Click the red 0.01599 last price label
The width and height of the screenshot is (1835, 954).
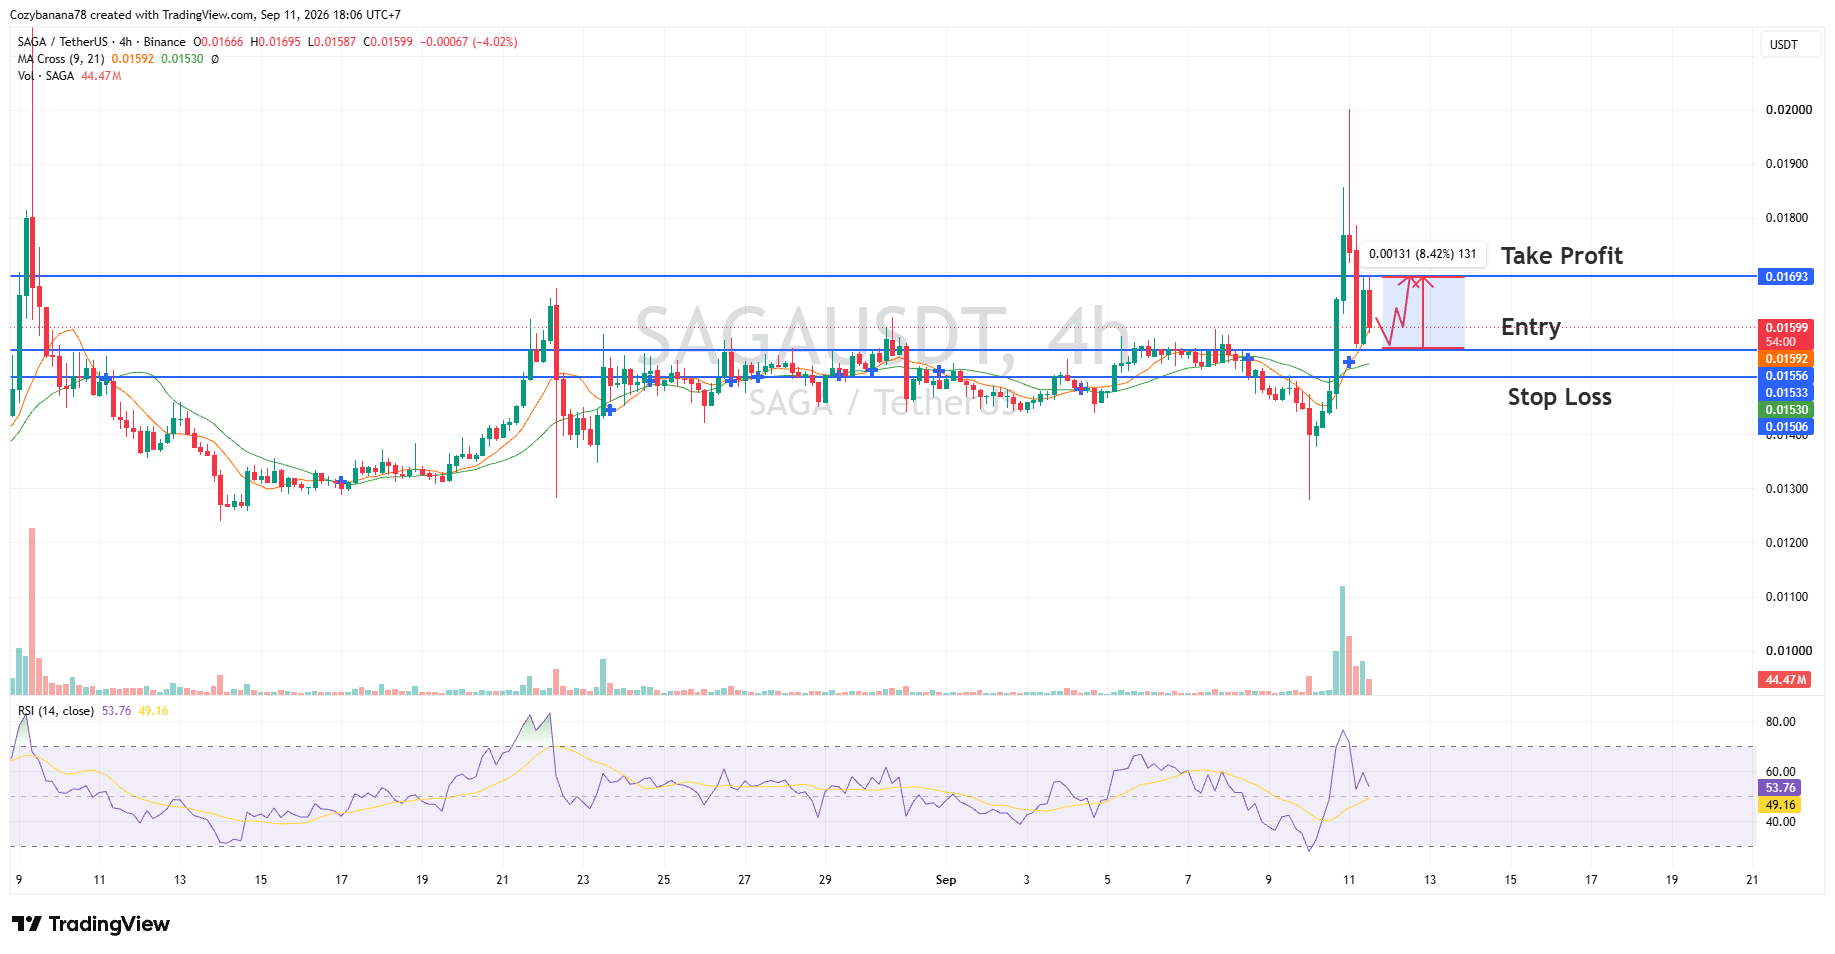pyautogui.click(x=1786, y=328)
